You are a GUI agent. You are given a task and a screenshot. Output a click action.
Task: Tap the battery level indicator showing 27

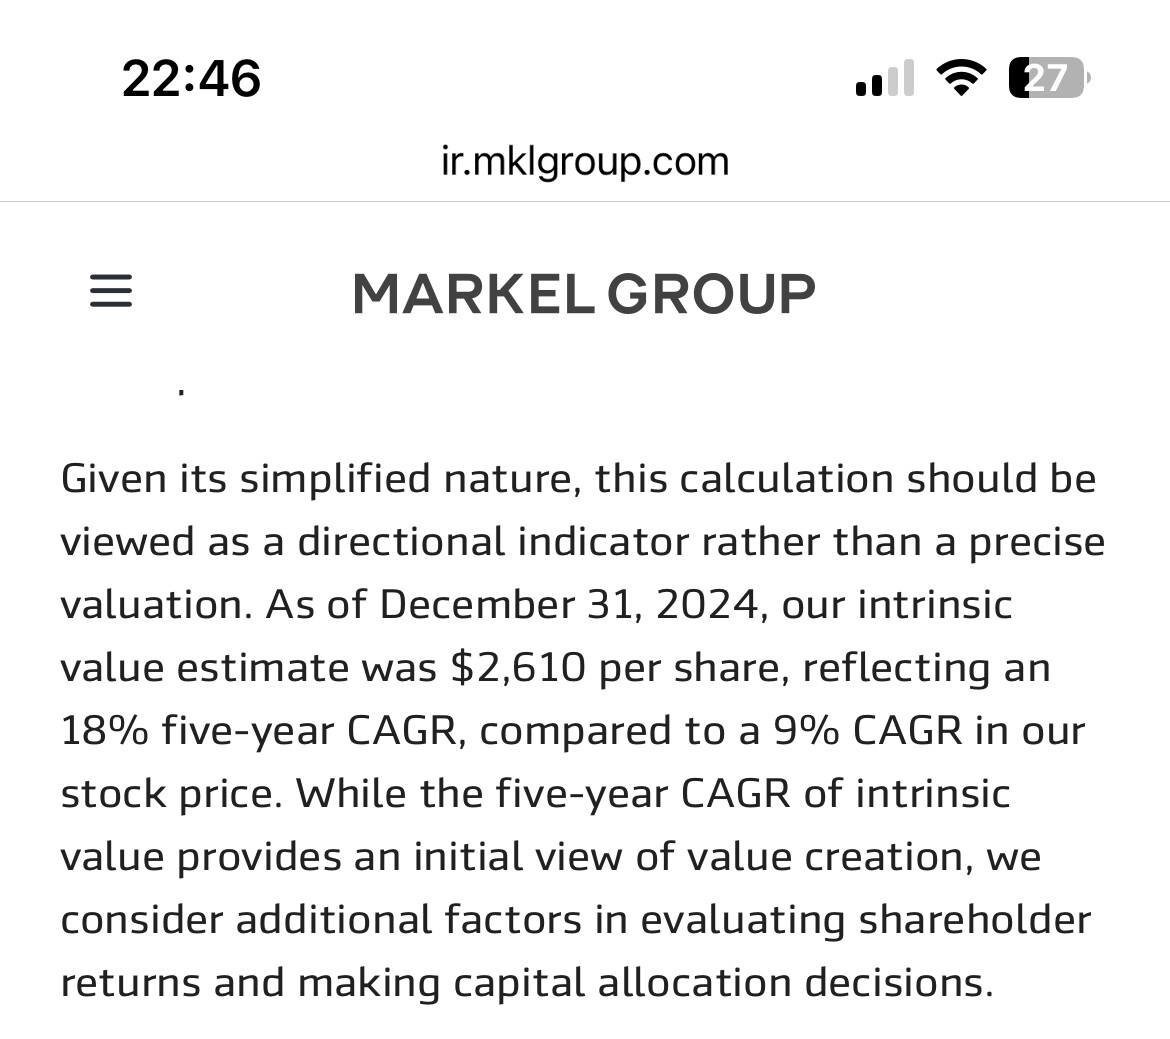pyautogui.click(x=1049, y=78)
